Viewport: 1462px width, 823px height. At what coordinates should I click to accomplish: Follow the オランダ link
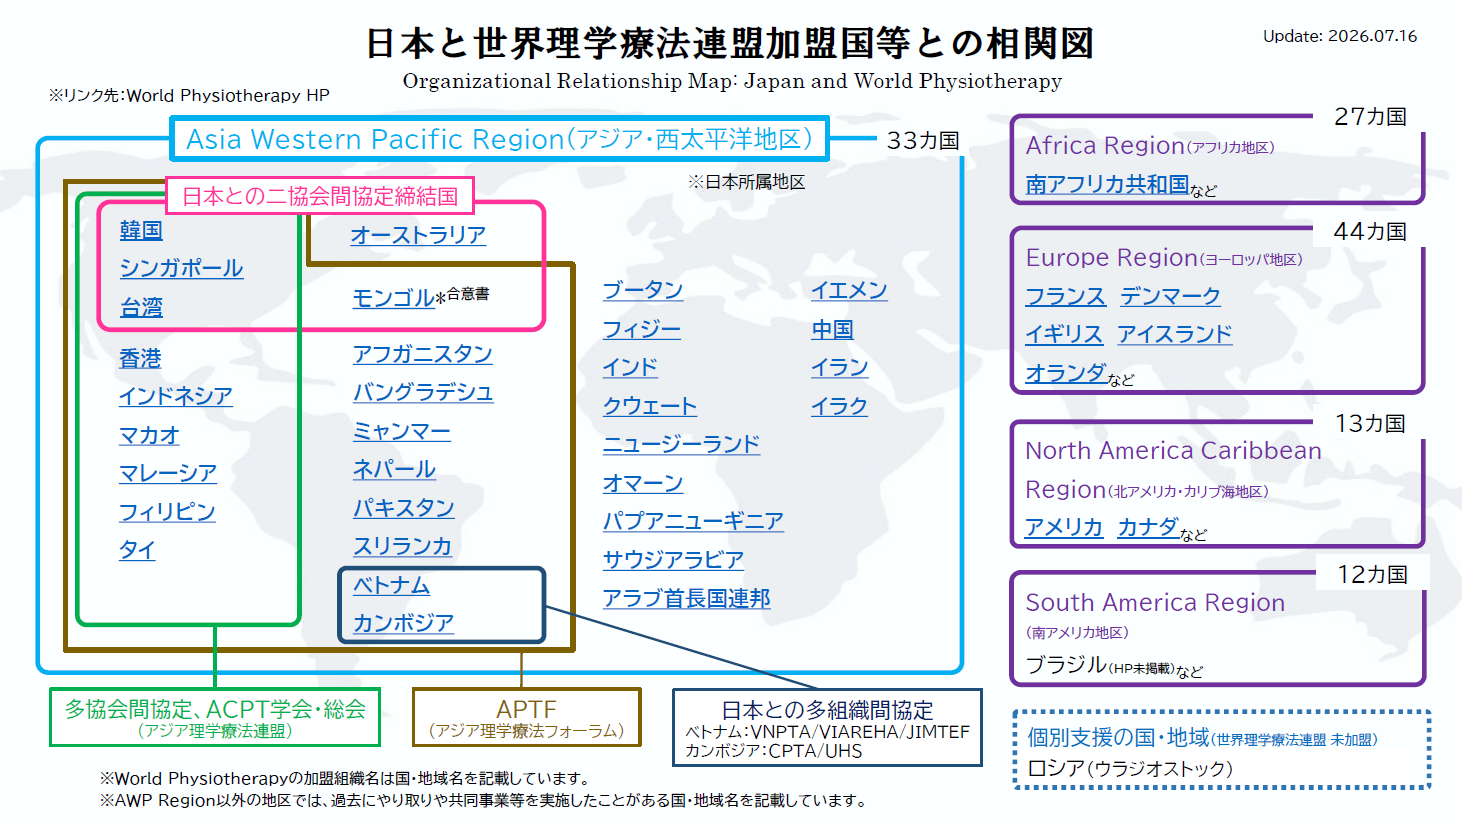tap(1066, 373)
